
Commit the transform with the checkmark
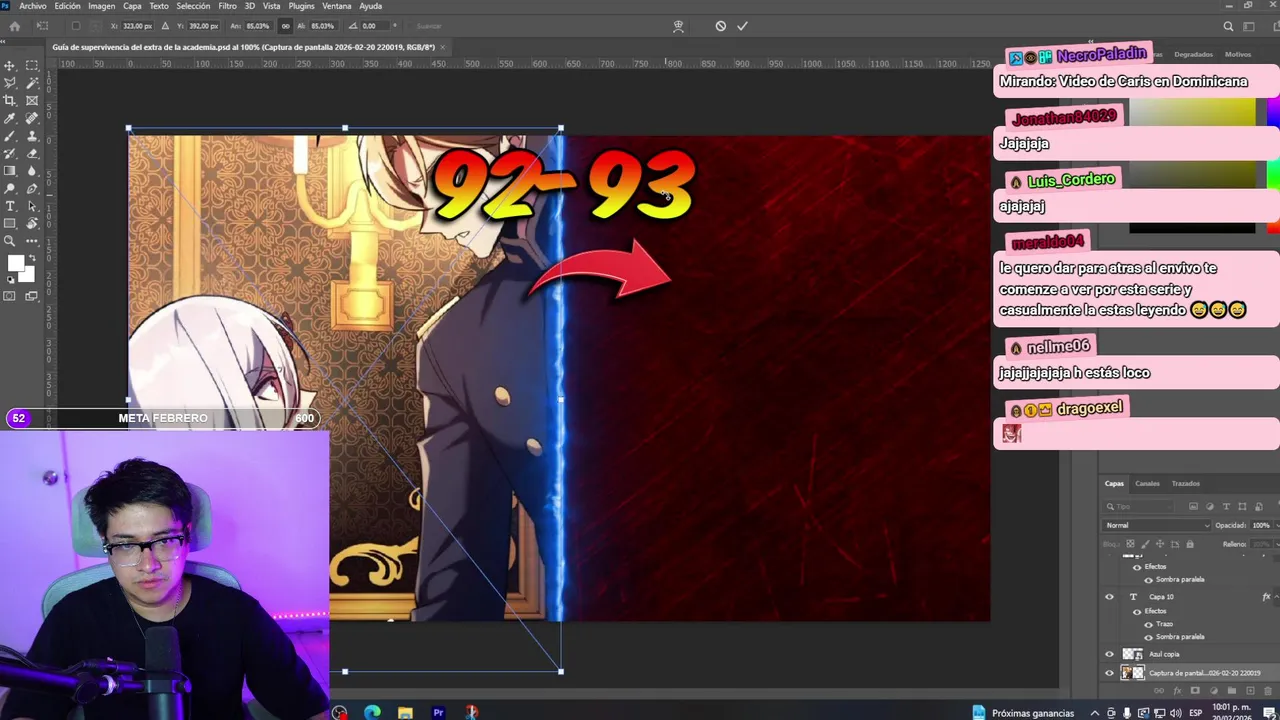pos(742,26)
